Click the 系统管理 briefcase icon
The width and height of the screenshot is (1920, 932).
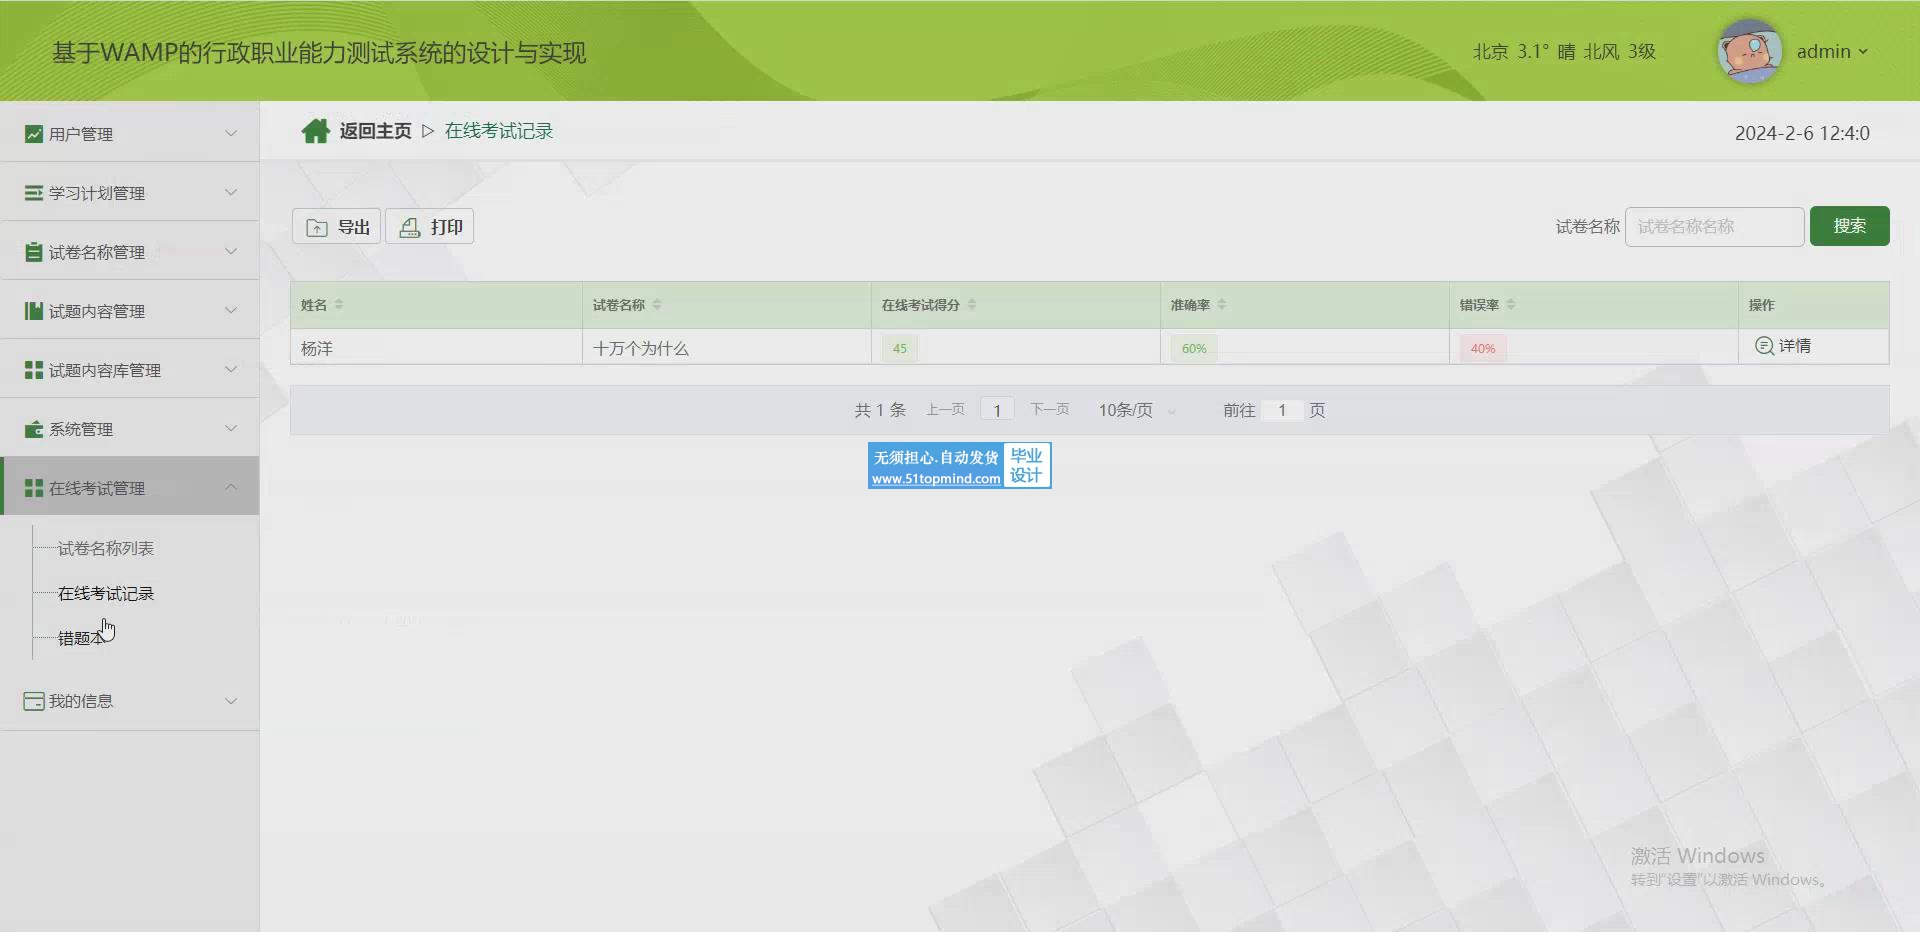pos(34,428)
